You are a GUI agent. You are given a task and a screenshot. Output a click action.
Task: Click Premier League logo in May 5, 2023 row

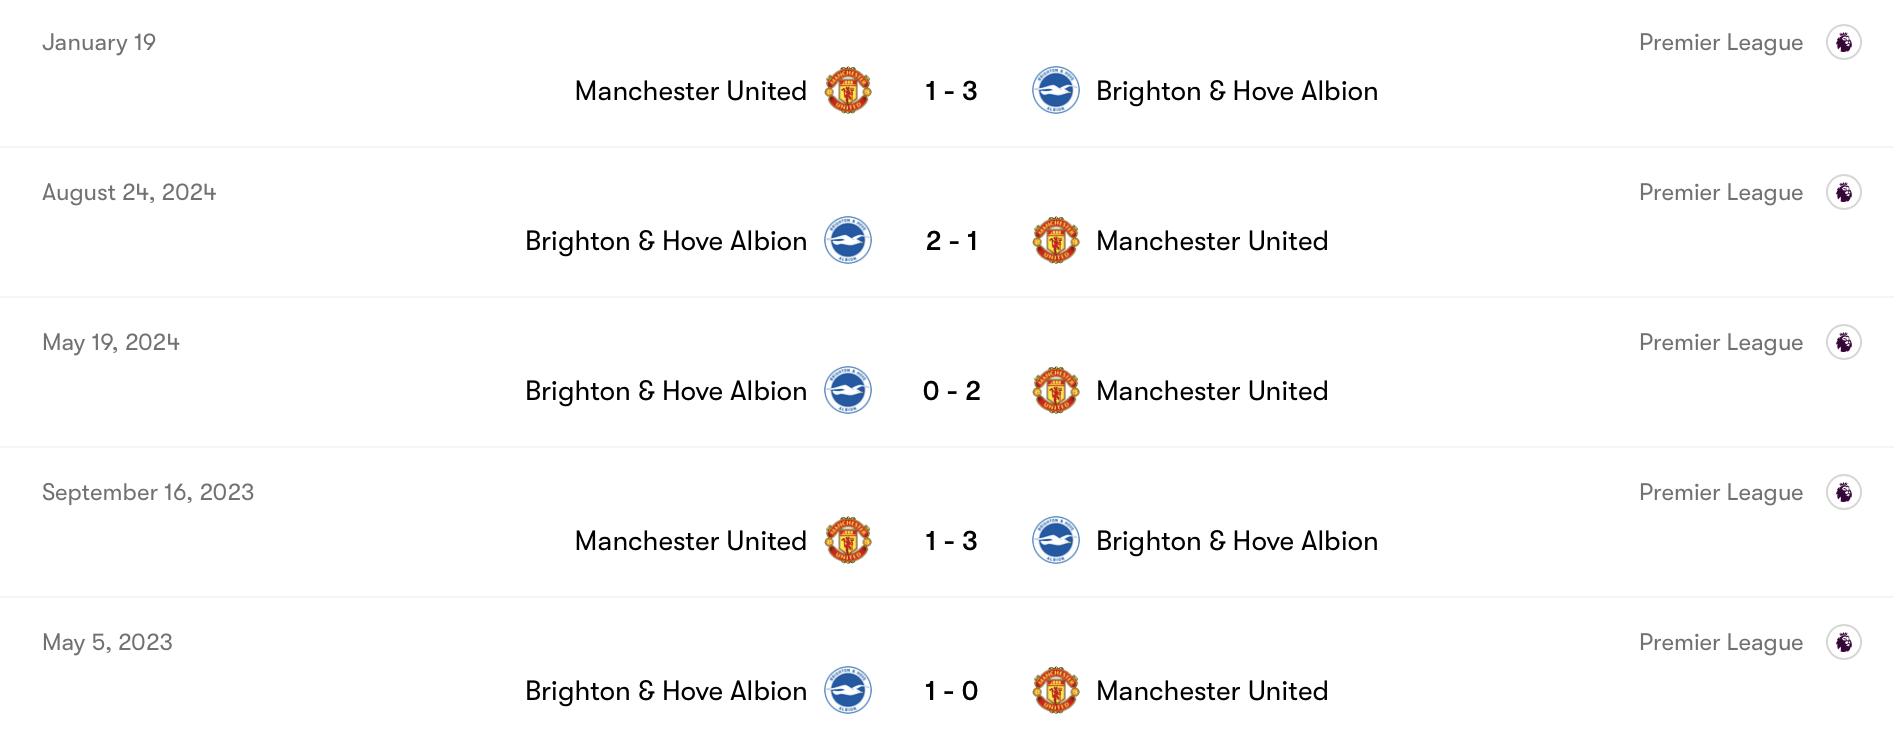click(x=1843, y=643)
